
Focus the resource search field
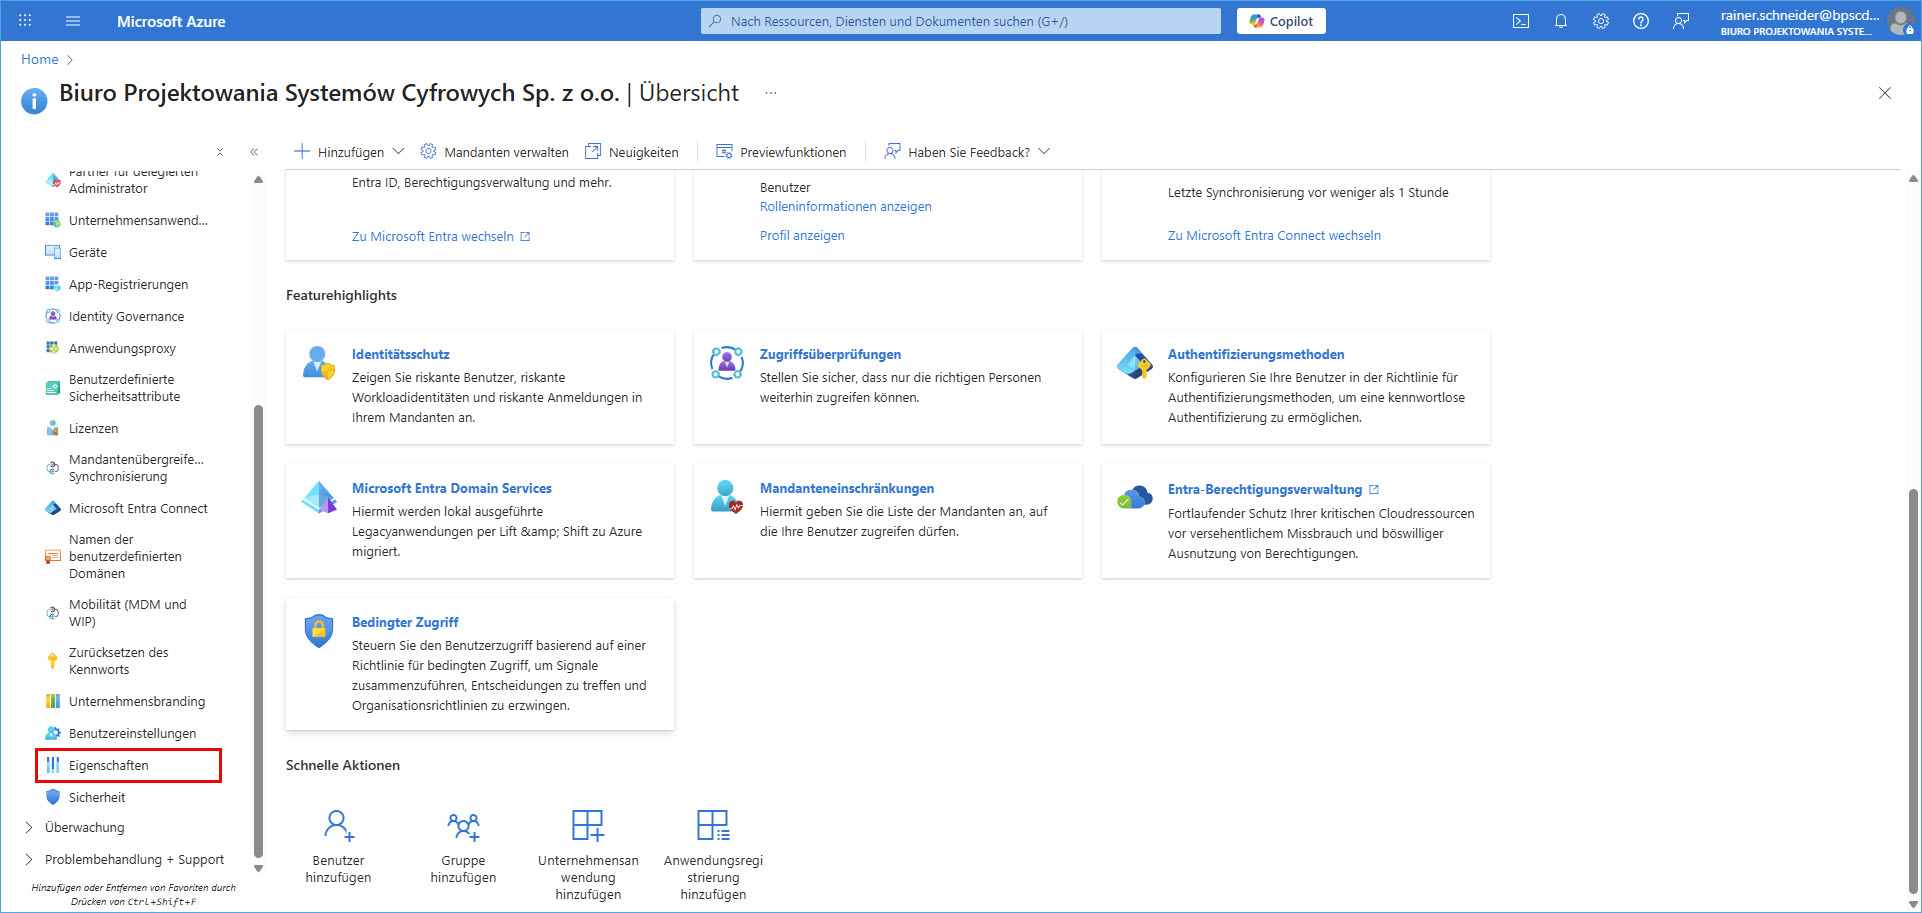coord(961,21)
